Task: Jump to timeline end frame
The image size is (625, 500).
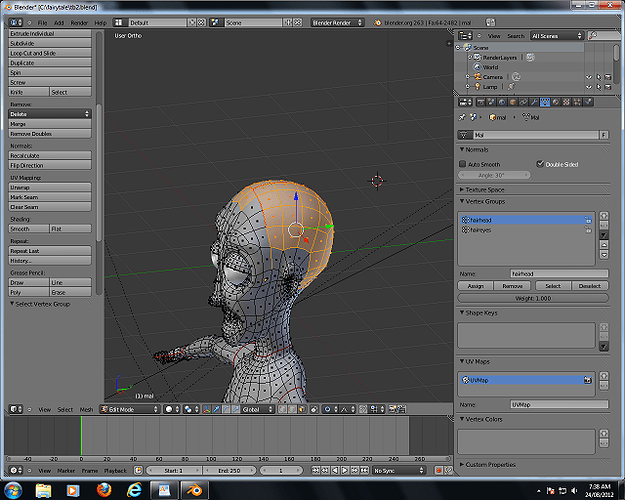Action: pyautogui.click(x=364, y=470)
